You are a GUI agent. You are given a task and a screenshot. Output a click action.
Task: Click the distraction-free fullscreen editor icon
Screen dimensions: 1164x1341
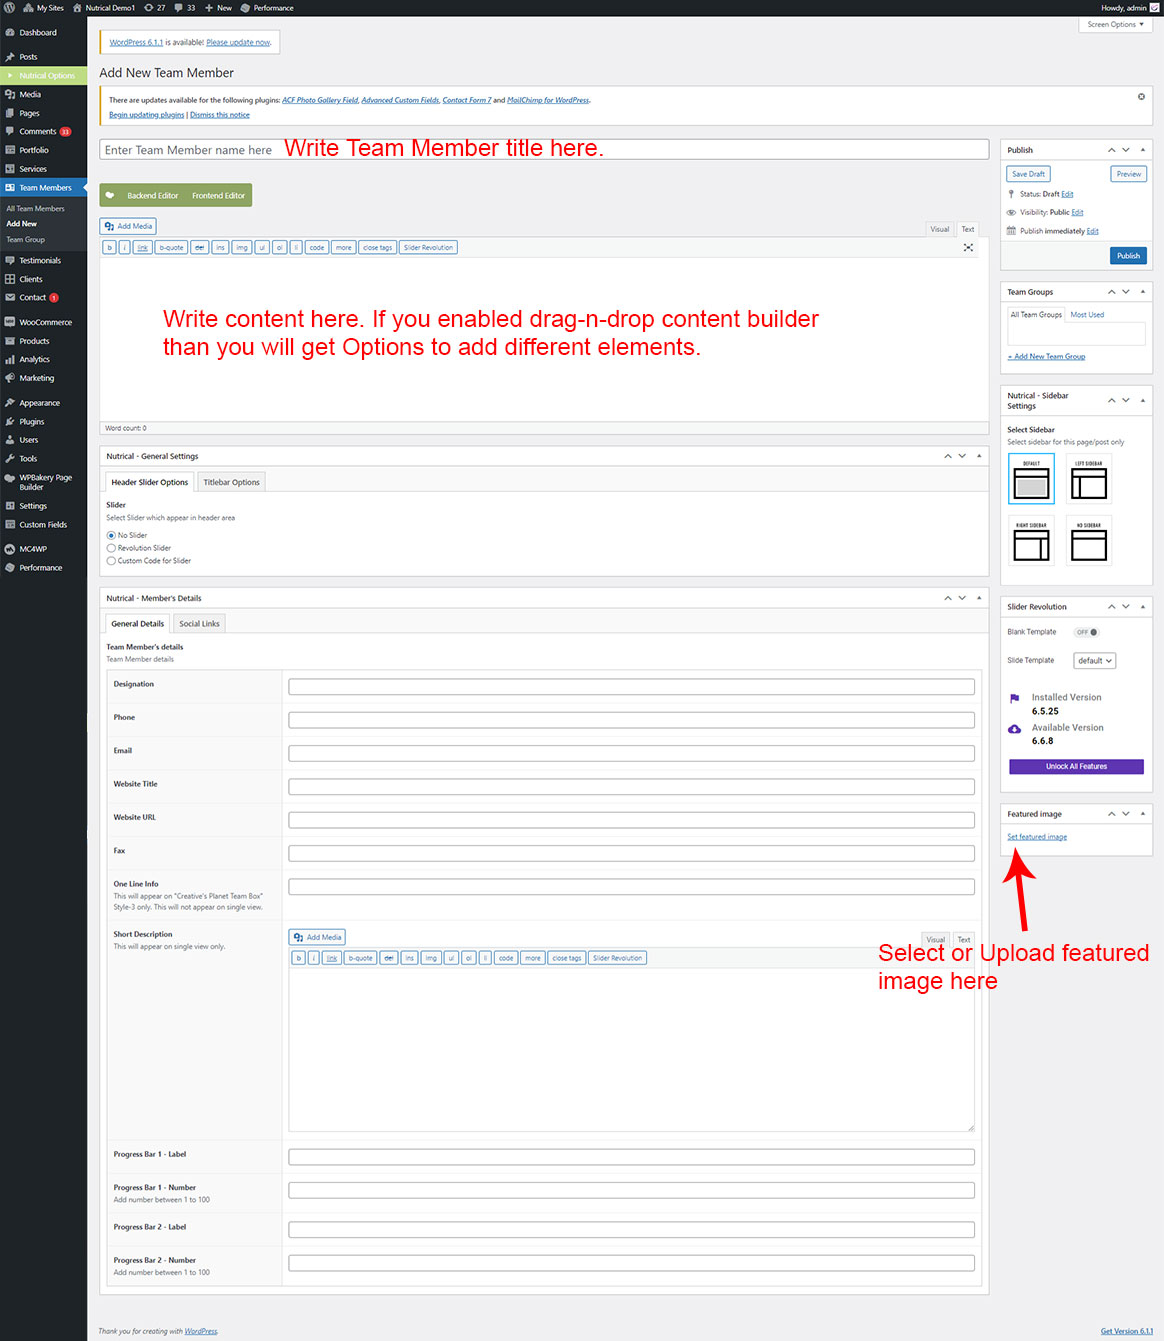(x=968, y=247)
